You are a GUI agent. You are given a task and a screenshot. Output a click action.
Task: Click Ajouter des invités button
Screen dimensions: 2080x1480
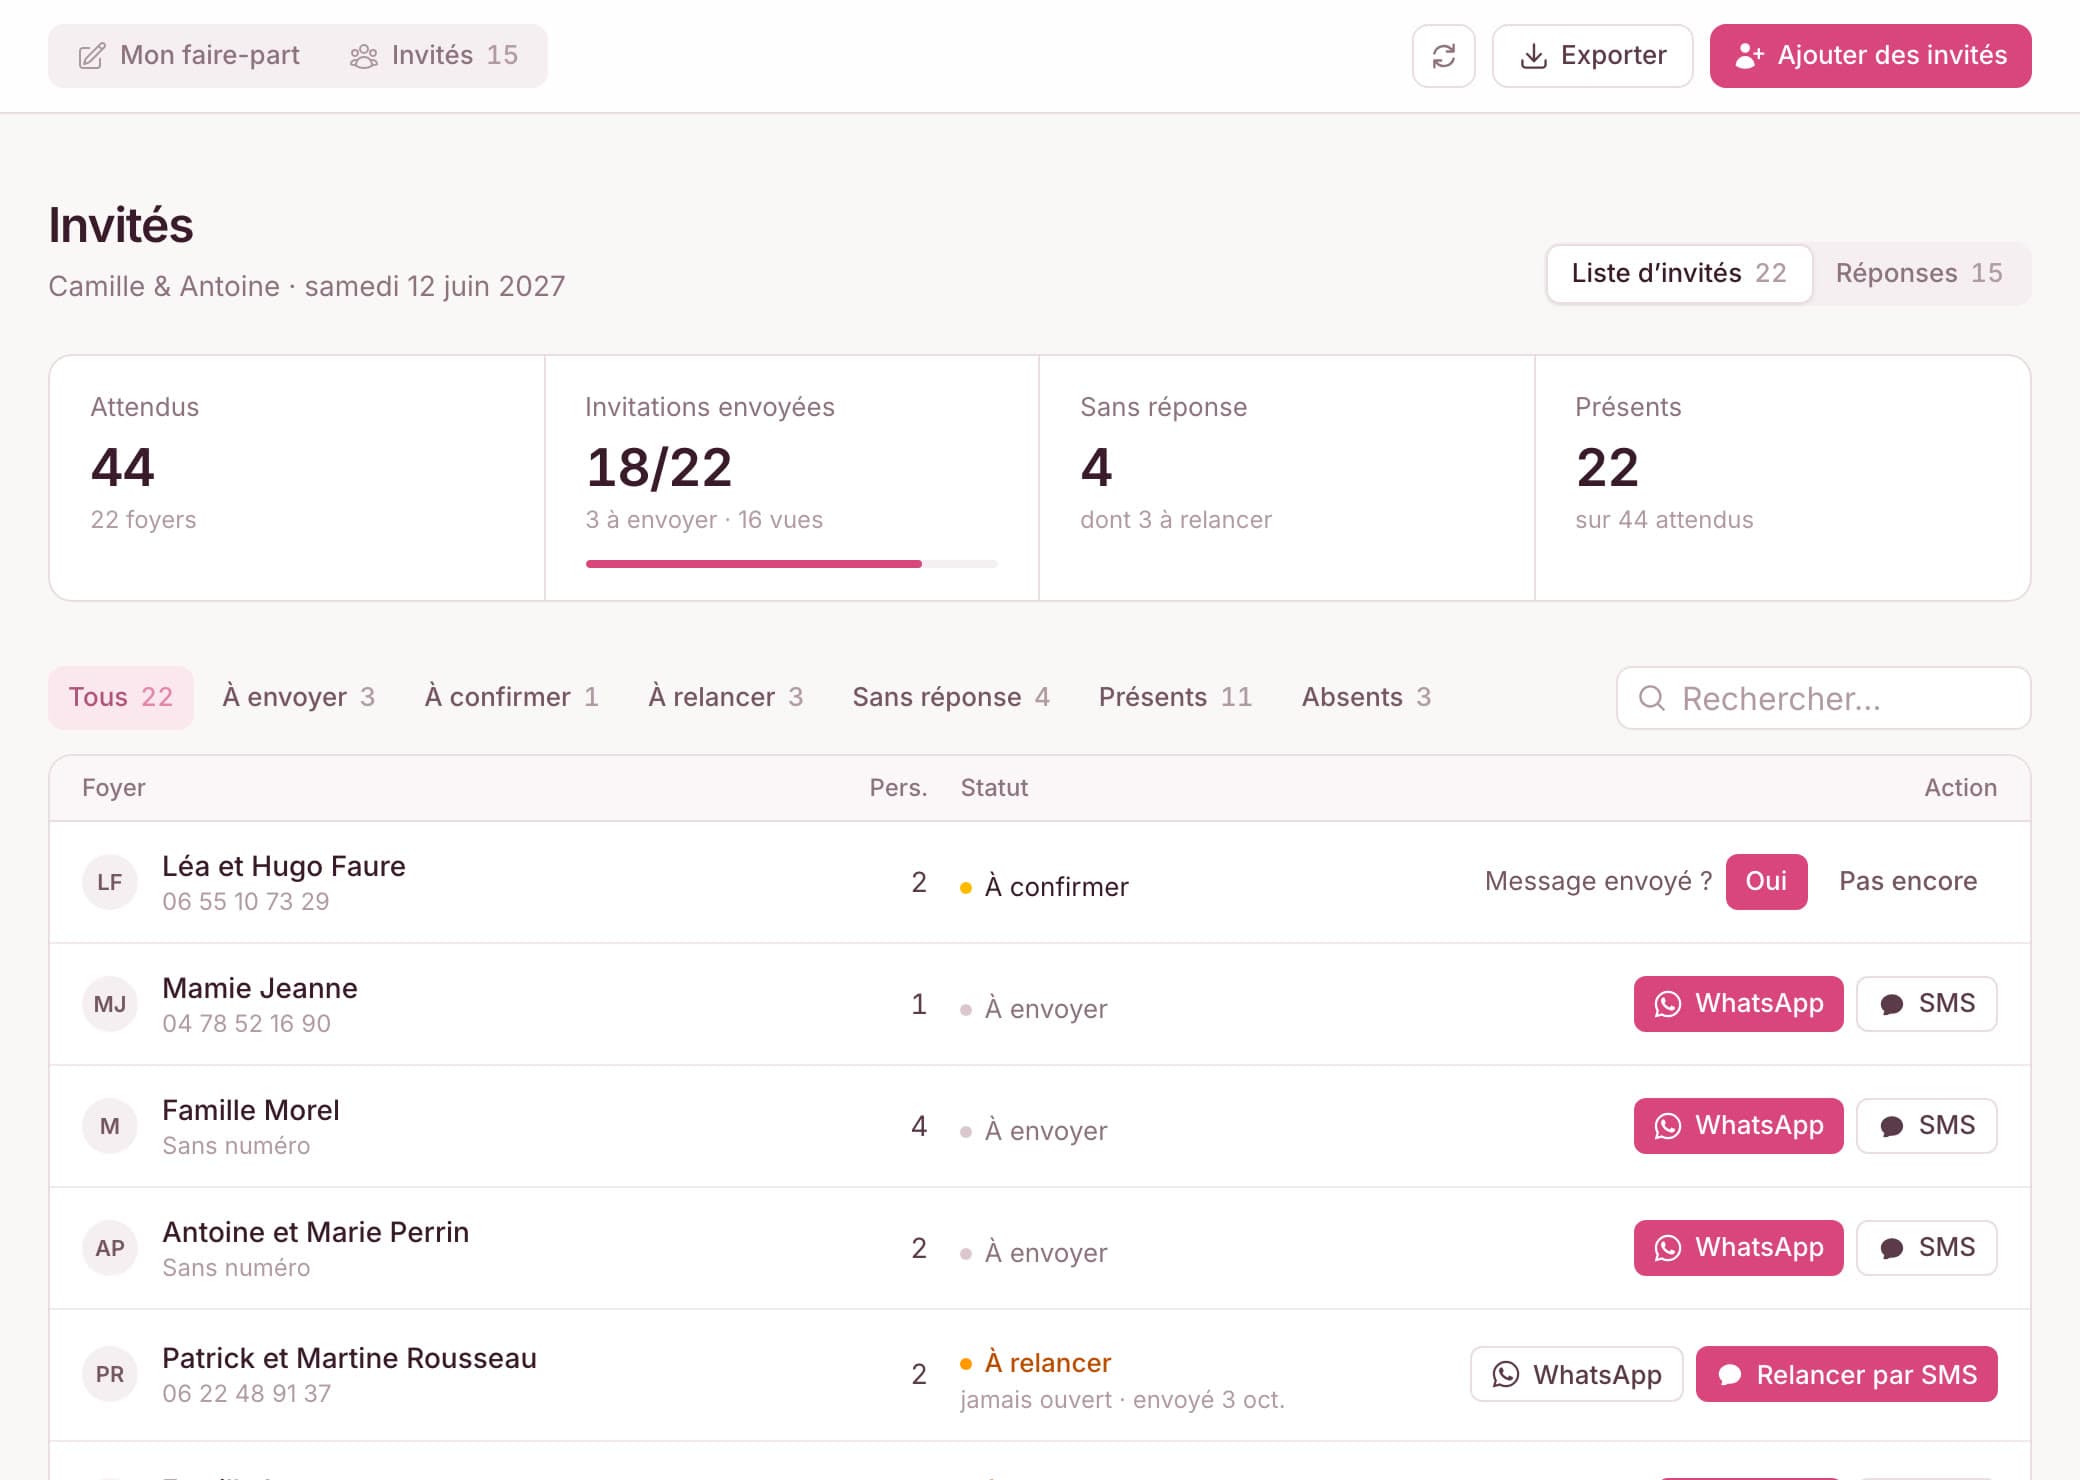click(1870, 56)
